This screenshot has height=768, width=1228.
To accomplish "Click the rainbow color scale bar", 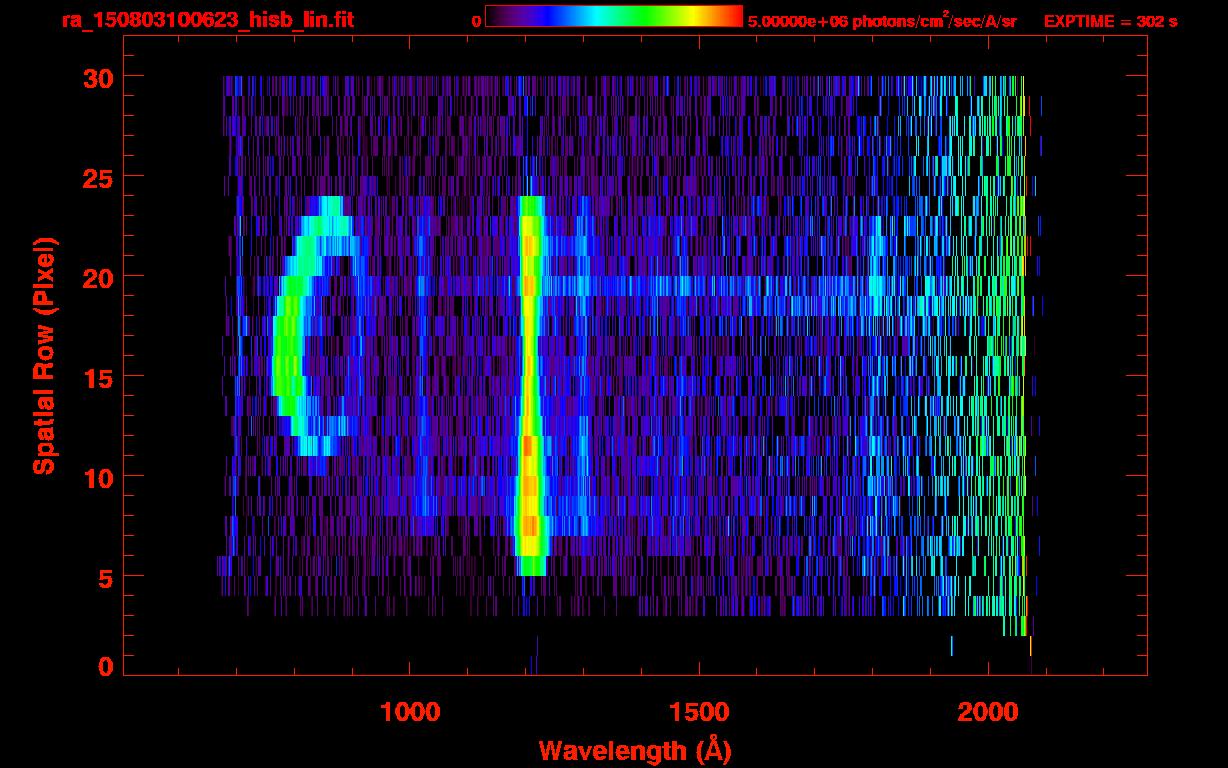I will coord(614,16).
